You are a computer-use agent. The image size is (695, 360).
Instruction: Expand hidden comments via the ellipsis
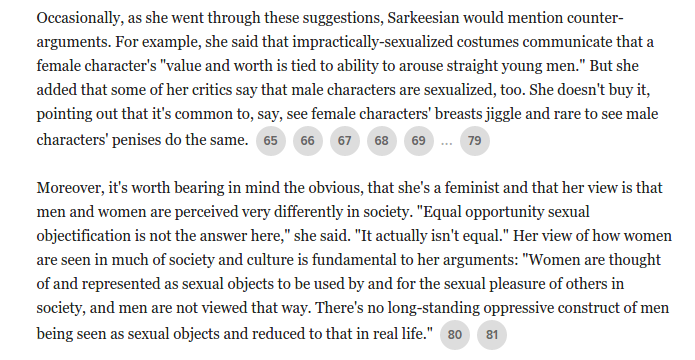pos(447,142)
